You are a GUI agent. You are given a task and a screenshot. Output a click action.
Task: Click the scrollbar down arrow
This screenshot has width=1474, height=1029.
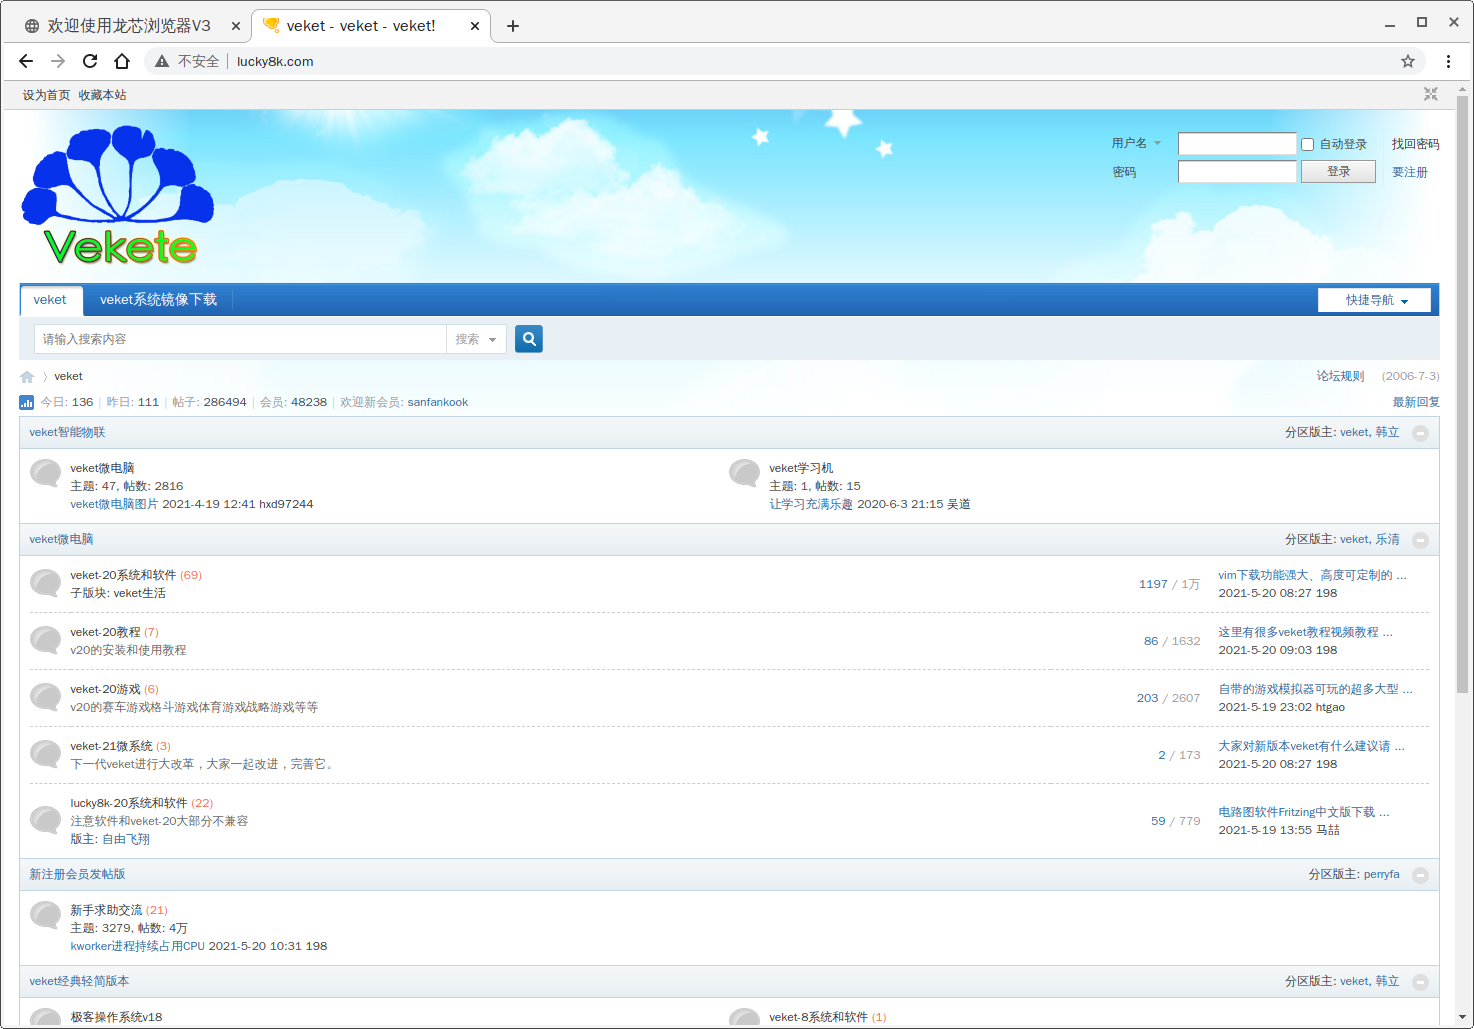(x=1463, y=1017)
